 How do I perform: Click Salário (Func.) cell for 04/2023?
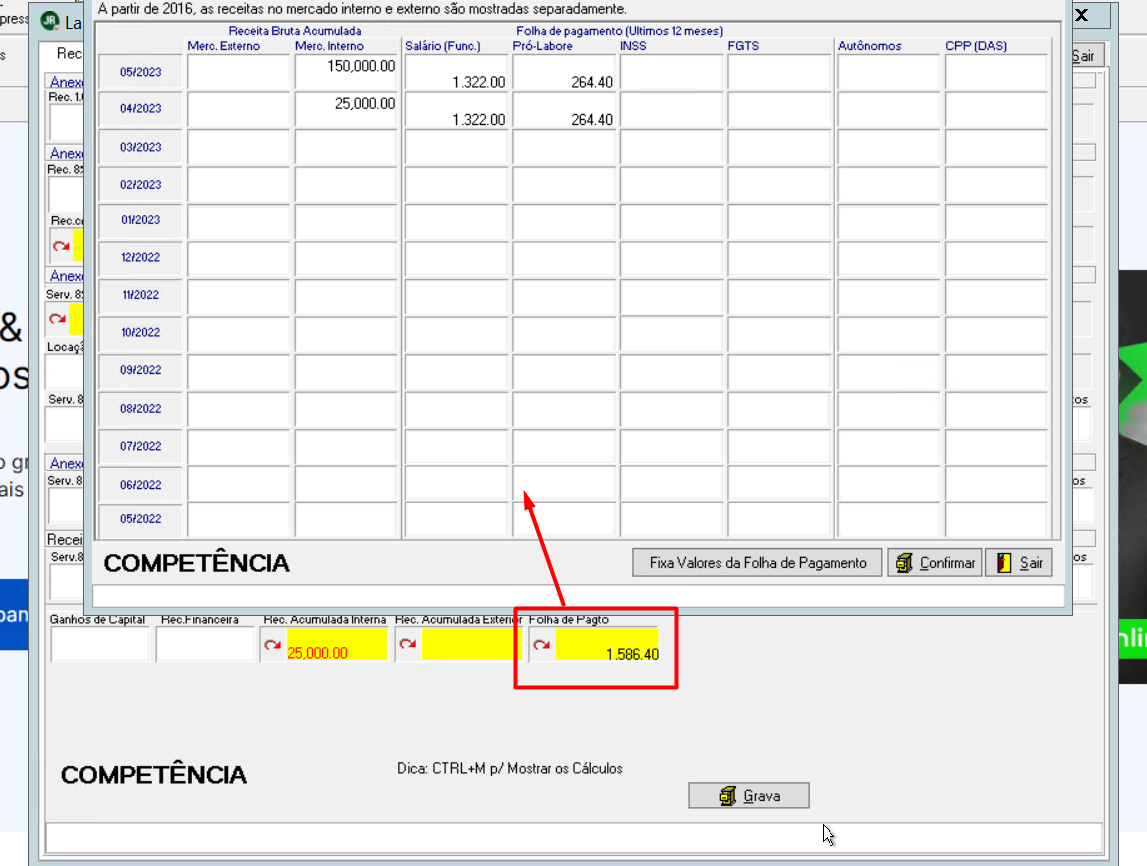click(456, 110)
